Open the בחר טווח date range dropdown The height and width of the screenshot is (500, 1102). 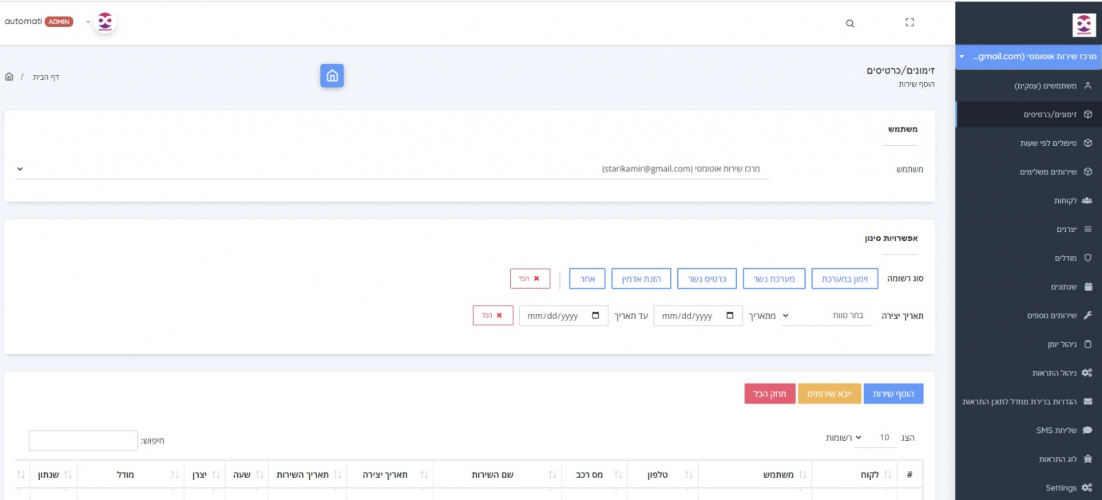[826, 316]
